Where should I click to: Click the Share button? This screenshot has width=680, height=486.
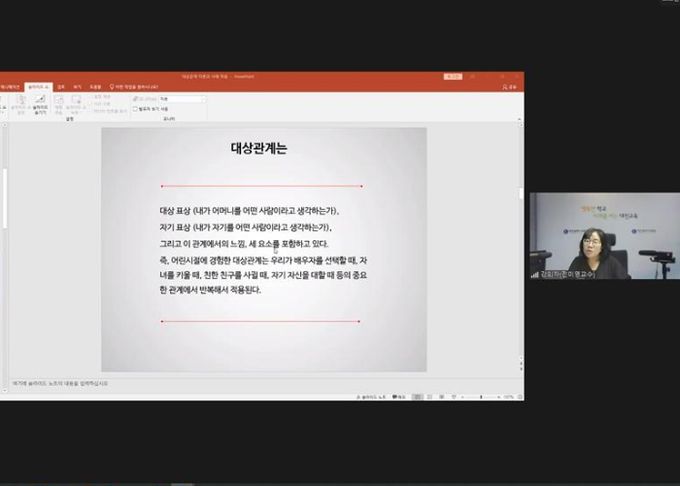(509, 87)
